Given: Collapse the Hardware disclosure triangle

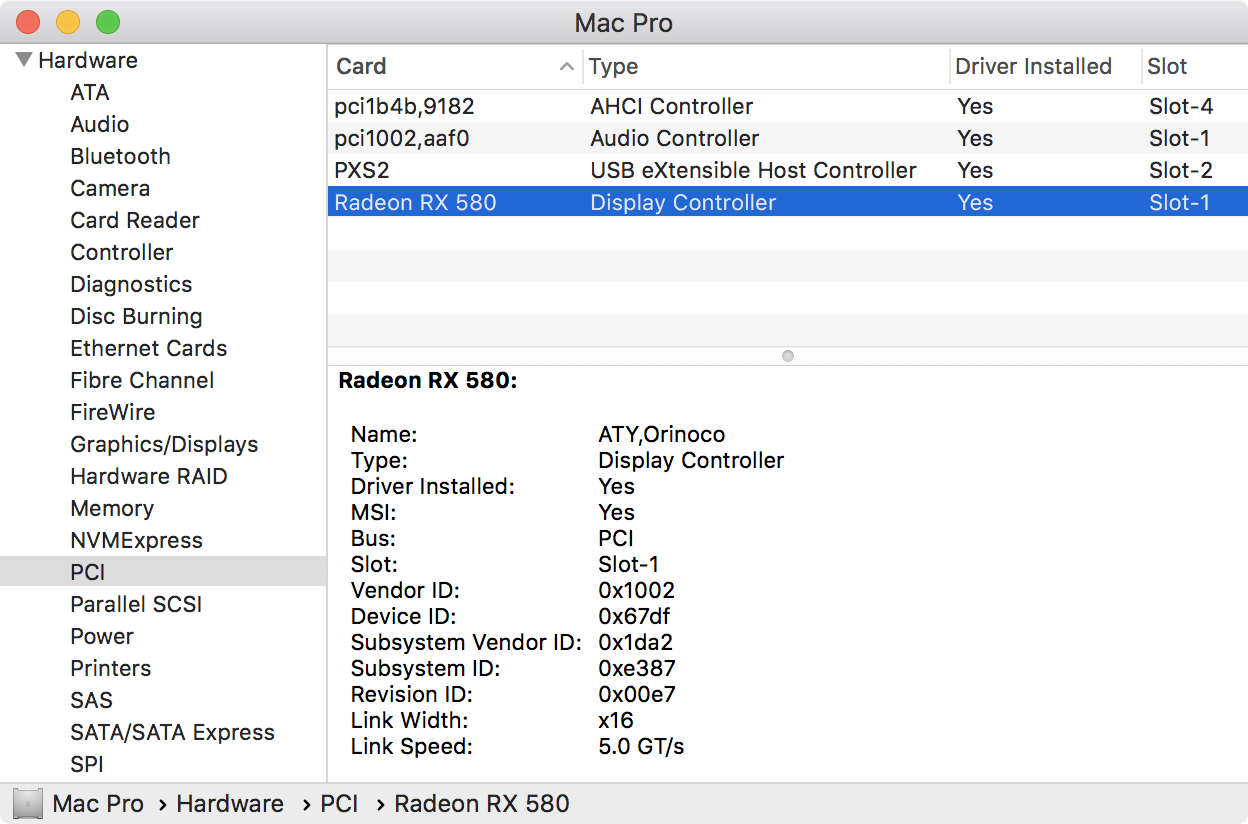Looking at the screenshot, I should pos(24,60).
